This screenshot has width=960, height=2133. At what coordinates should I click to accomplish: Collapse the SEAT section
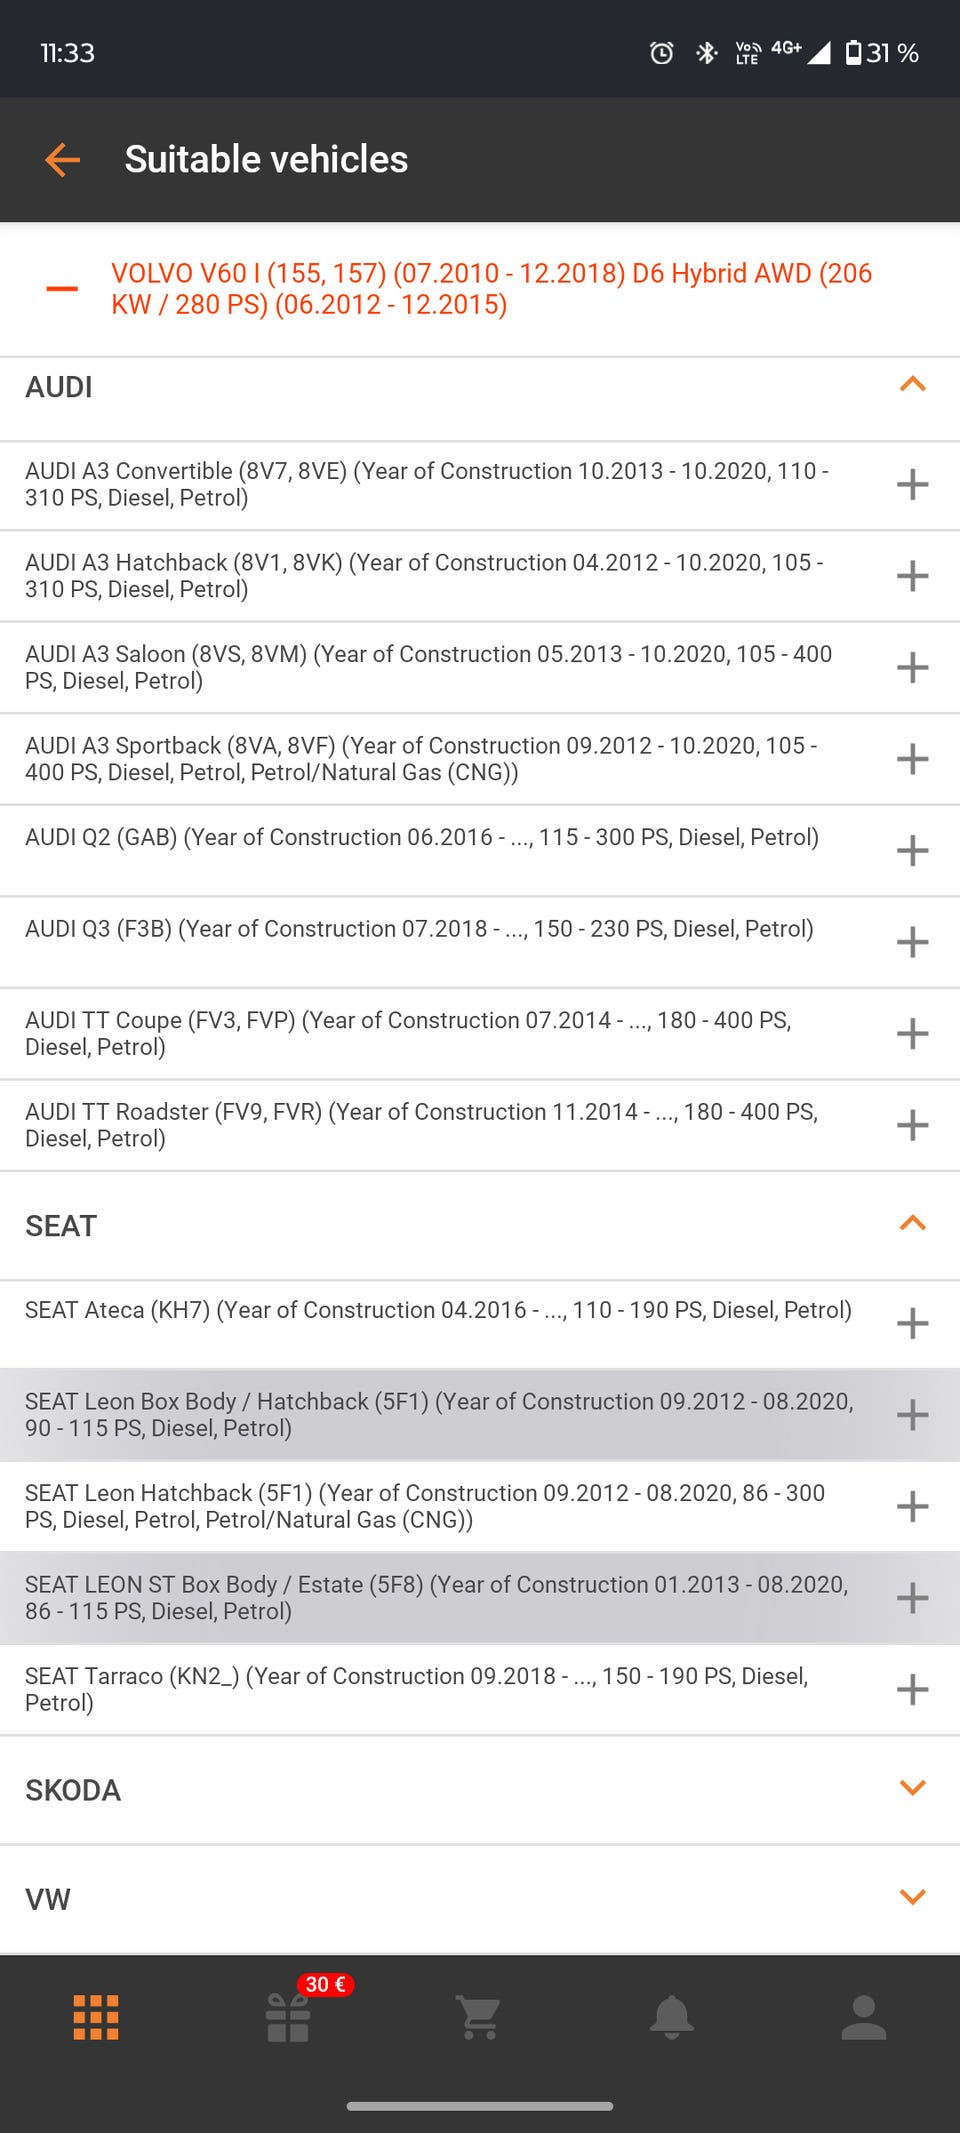[912, 1224]
